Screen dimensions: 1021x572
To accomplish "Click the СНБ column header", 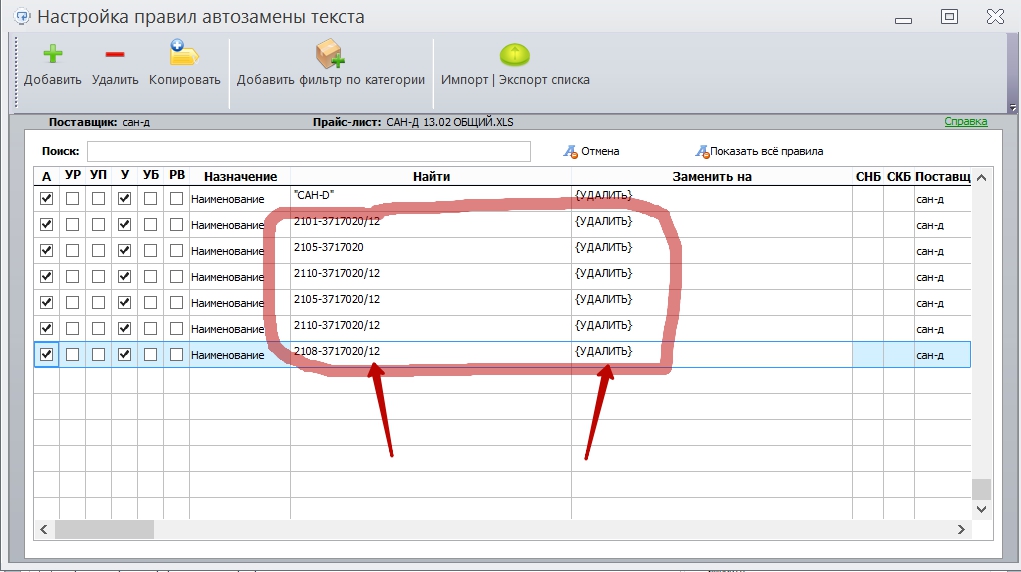I will tap(868, 177).
